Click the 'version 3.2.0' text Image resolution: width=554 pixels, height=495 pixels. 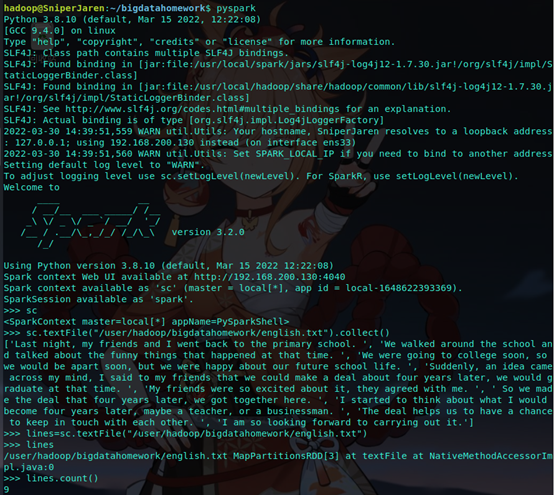(208, 232)
